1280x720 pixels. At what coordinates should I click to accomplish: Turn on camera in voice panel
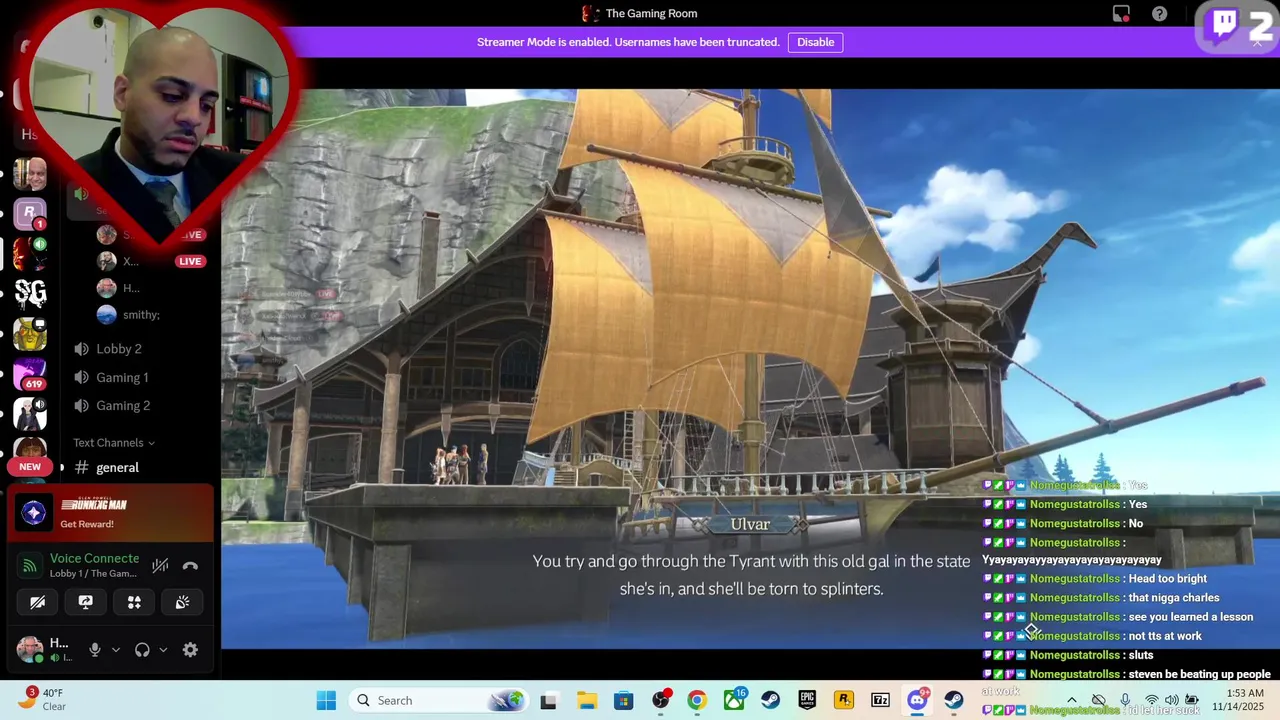point(37,602)
